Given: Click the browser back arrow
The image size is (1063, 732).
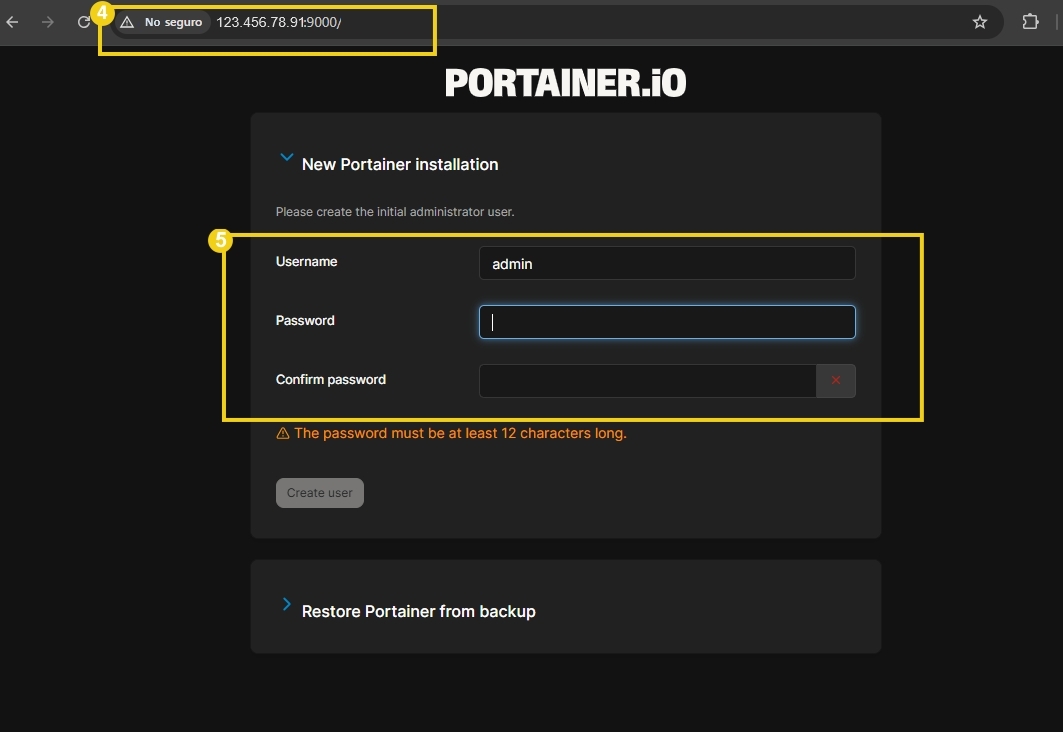Looking at the screenshot, I should (11, 21).
